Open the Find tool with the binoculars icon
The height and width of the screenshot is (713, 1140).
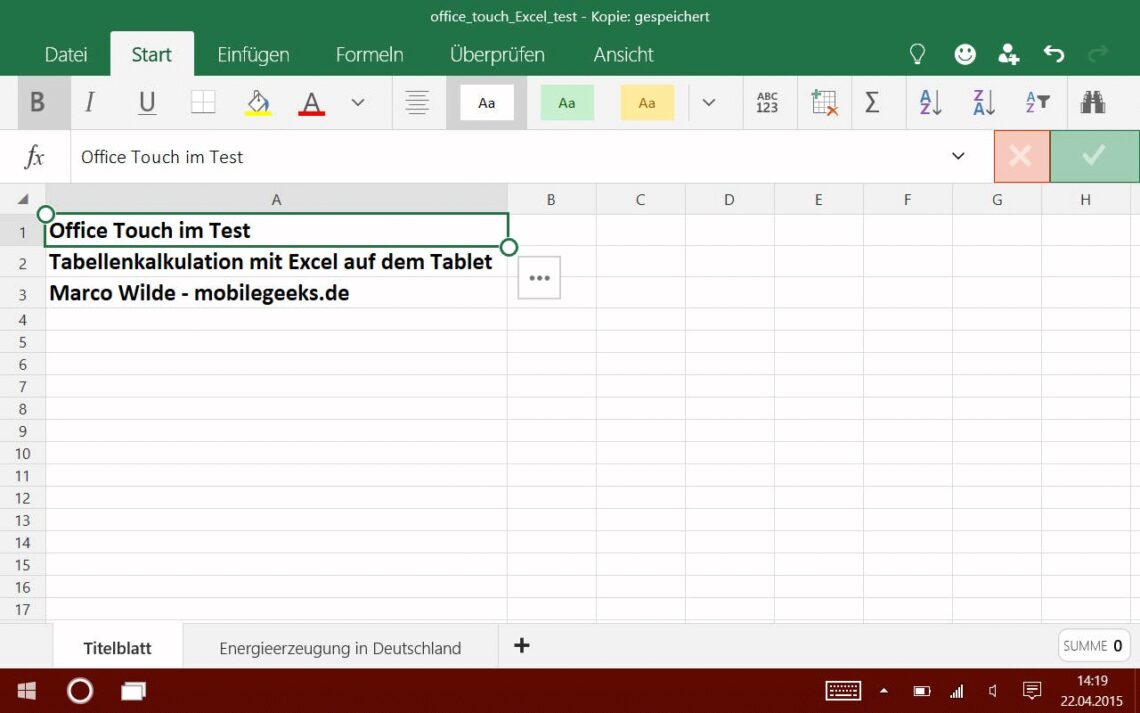pyautogui.click(x=1093, y=102)
